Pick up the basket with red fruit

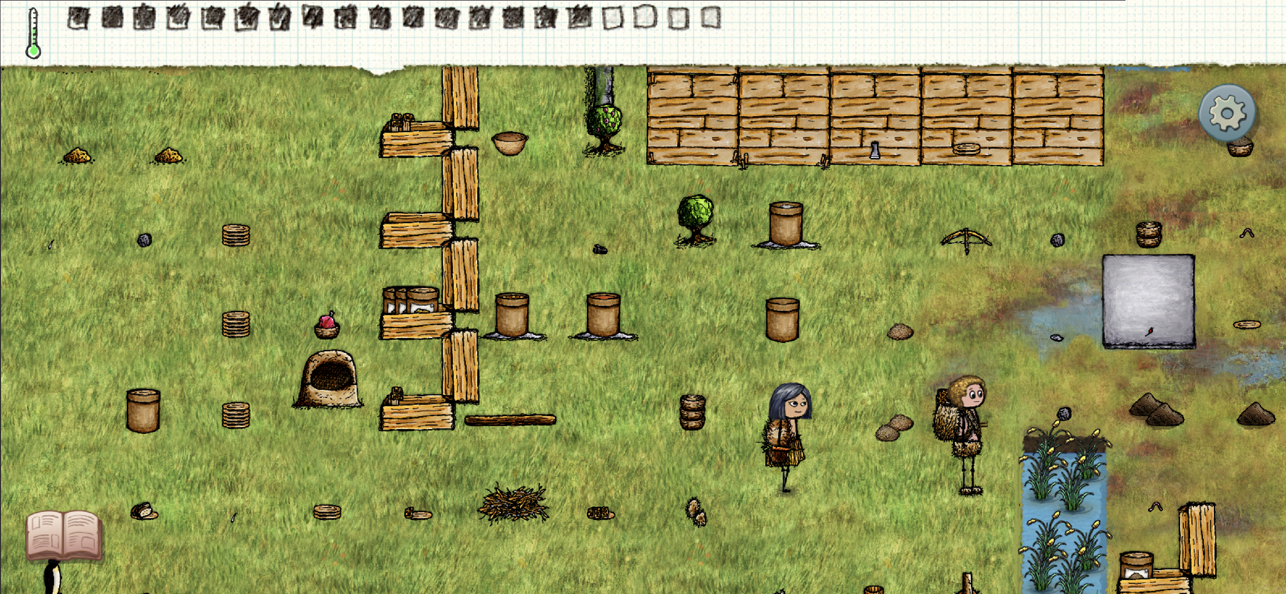coord(326,326)
